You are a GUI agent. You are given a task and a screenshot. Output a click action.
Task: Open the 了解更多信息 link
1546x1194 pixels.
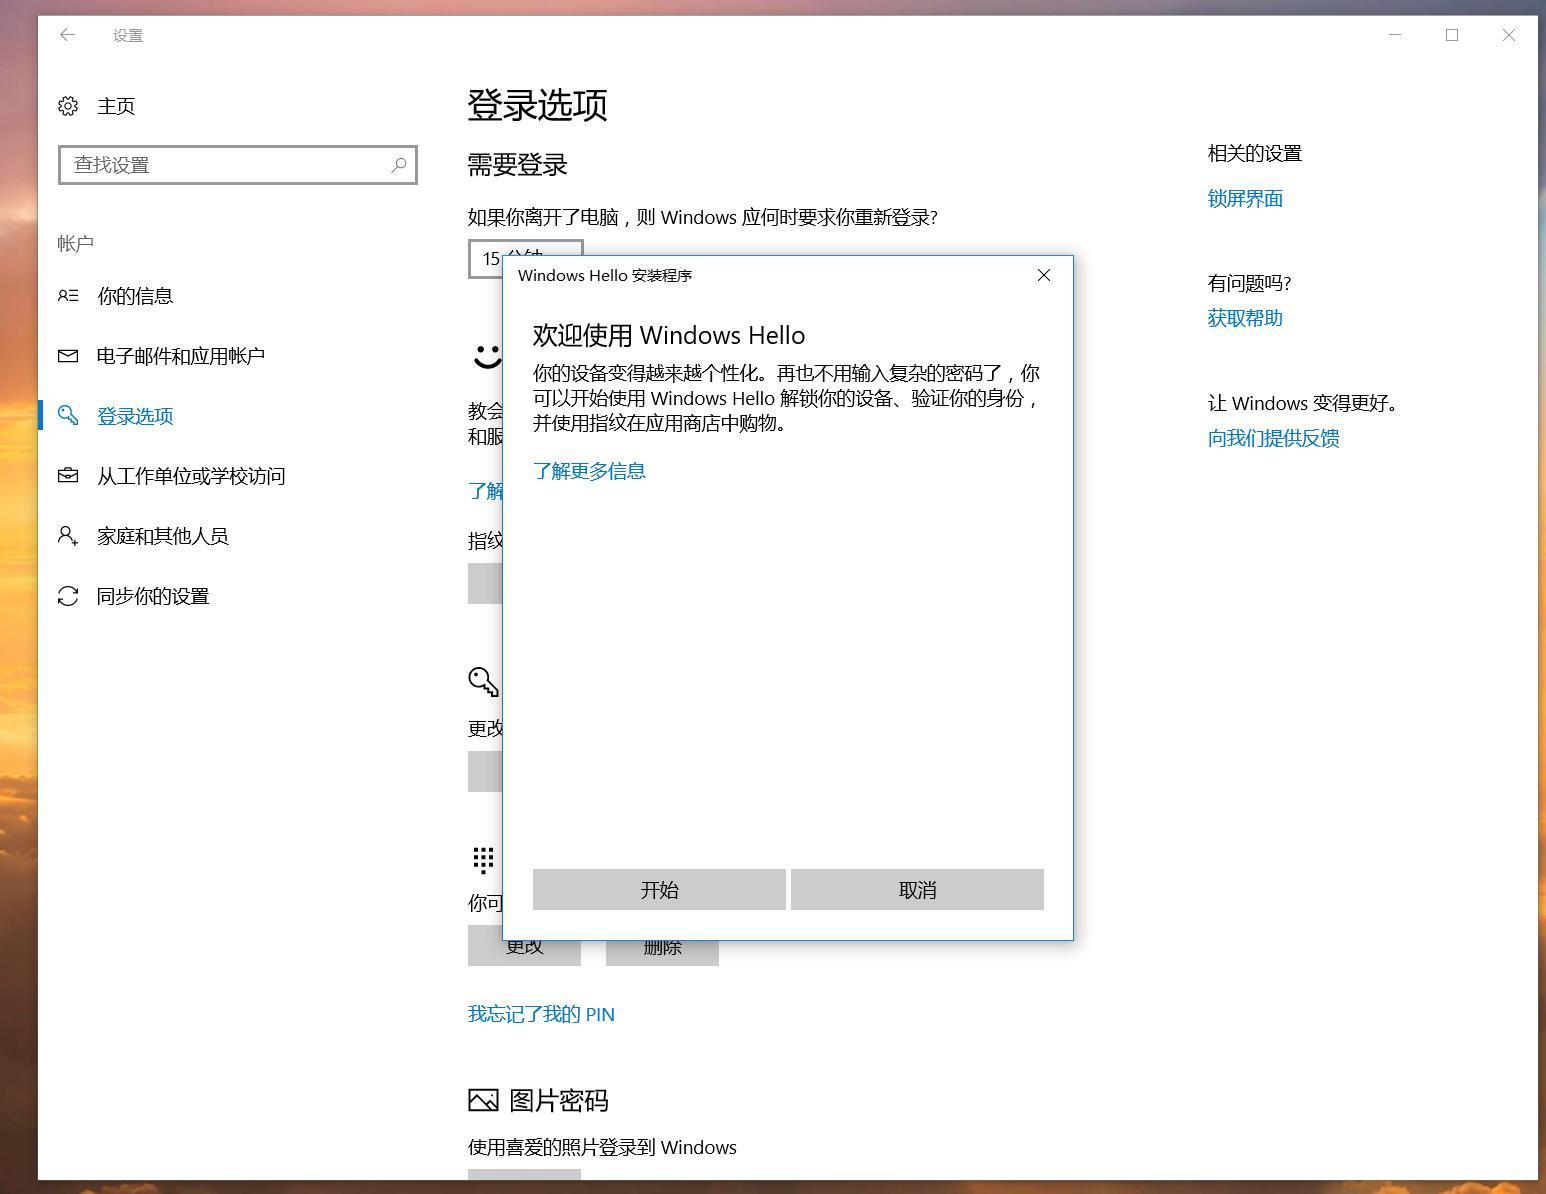point(590,470)
